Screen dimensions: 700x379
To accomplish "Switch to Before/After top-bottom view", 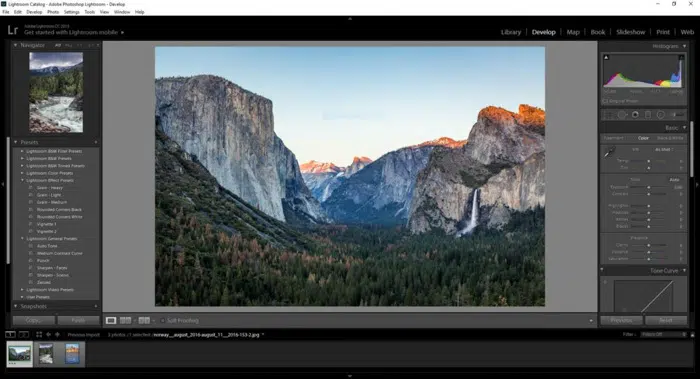I will 144,321.
